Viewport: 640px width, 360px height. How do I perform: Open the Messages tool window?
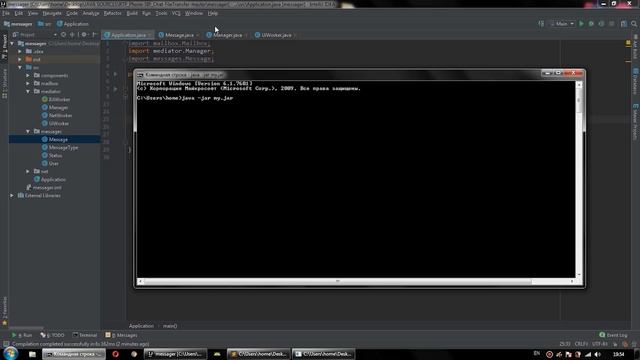pyautogui.click(x=121, y=335)
